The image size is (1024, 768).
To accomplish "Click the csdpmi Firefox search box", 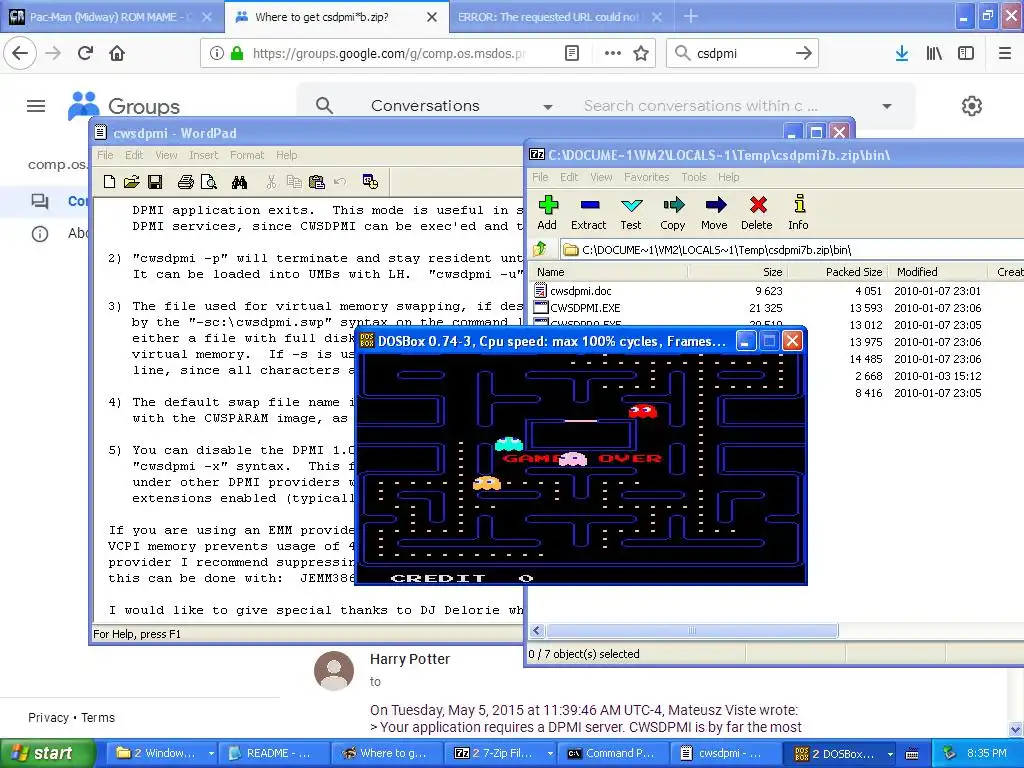I will coord(741,54).
